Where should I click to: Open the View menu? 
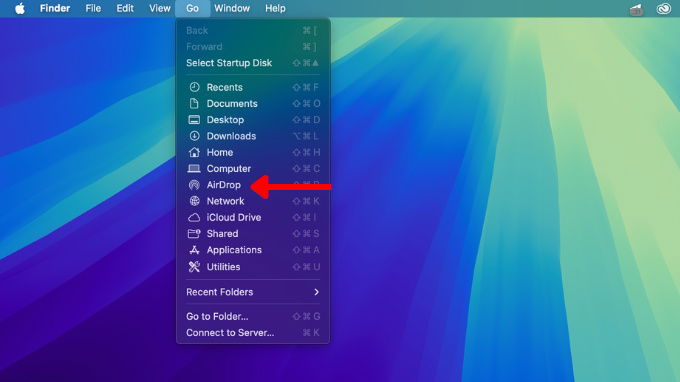(x=160, y=8)
